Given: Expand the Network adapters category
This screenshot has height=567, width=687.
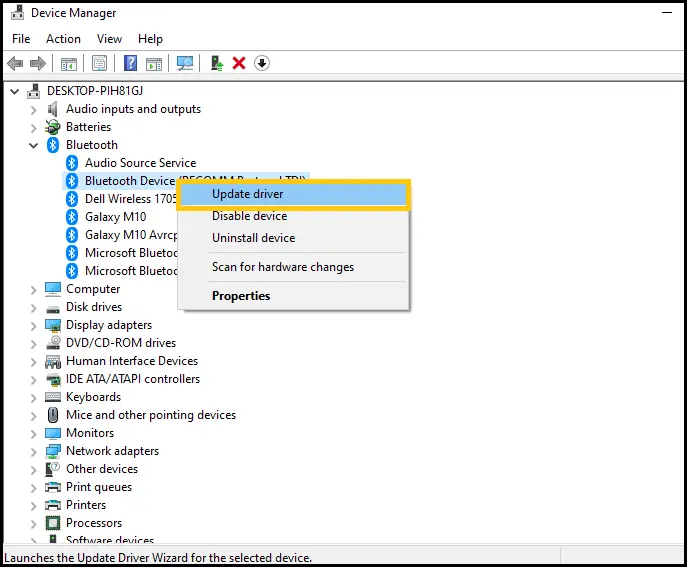Looking at the screenshot, I should 33,452.
